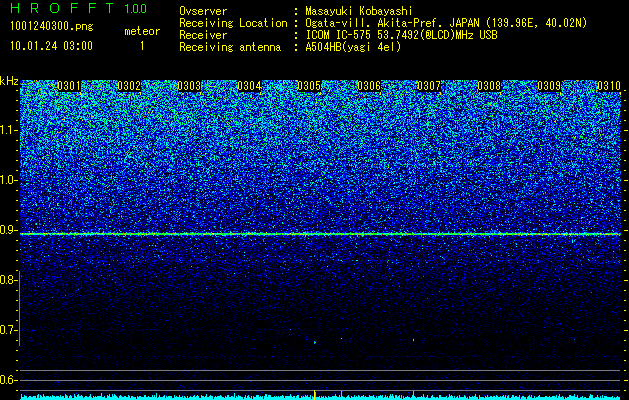This screenshot has height=400, width=629.
Task: Click the ICOM IC-575 receiver text
Action: click(401, 35)
